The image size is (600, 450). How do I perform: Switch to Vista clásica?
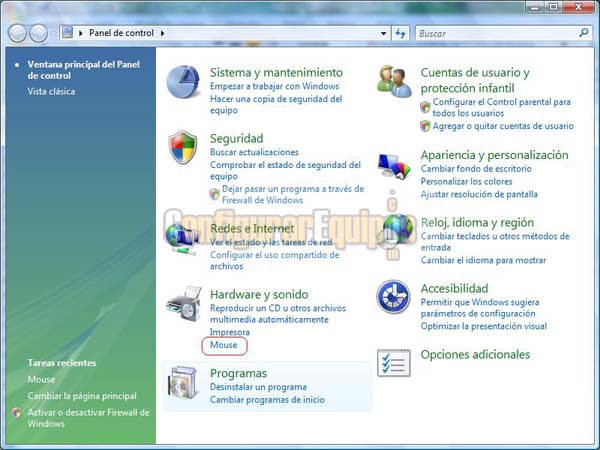[x=51, y=91]
